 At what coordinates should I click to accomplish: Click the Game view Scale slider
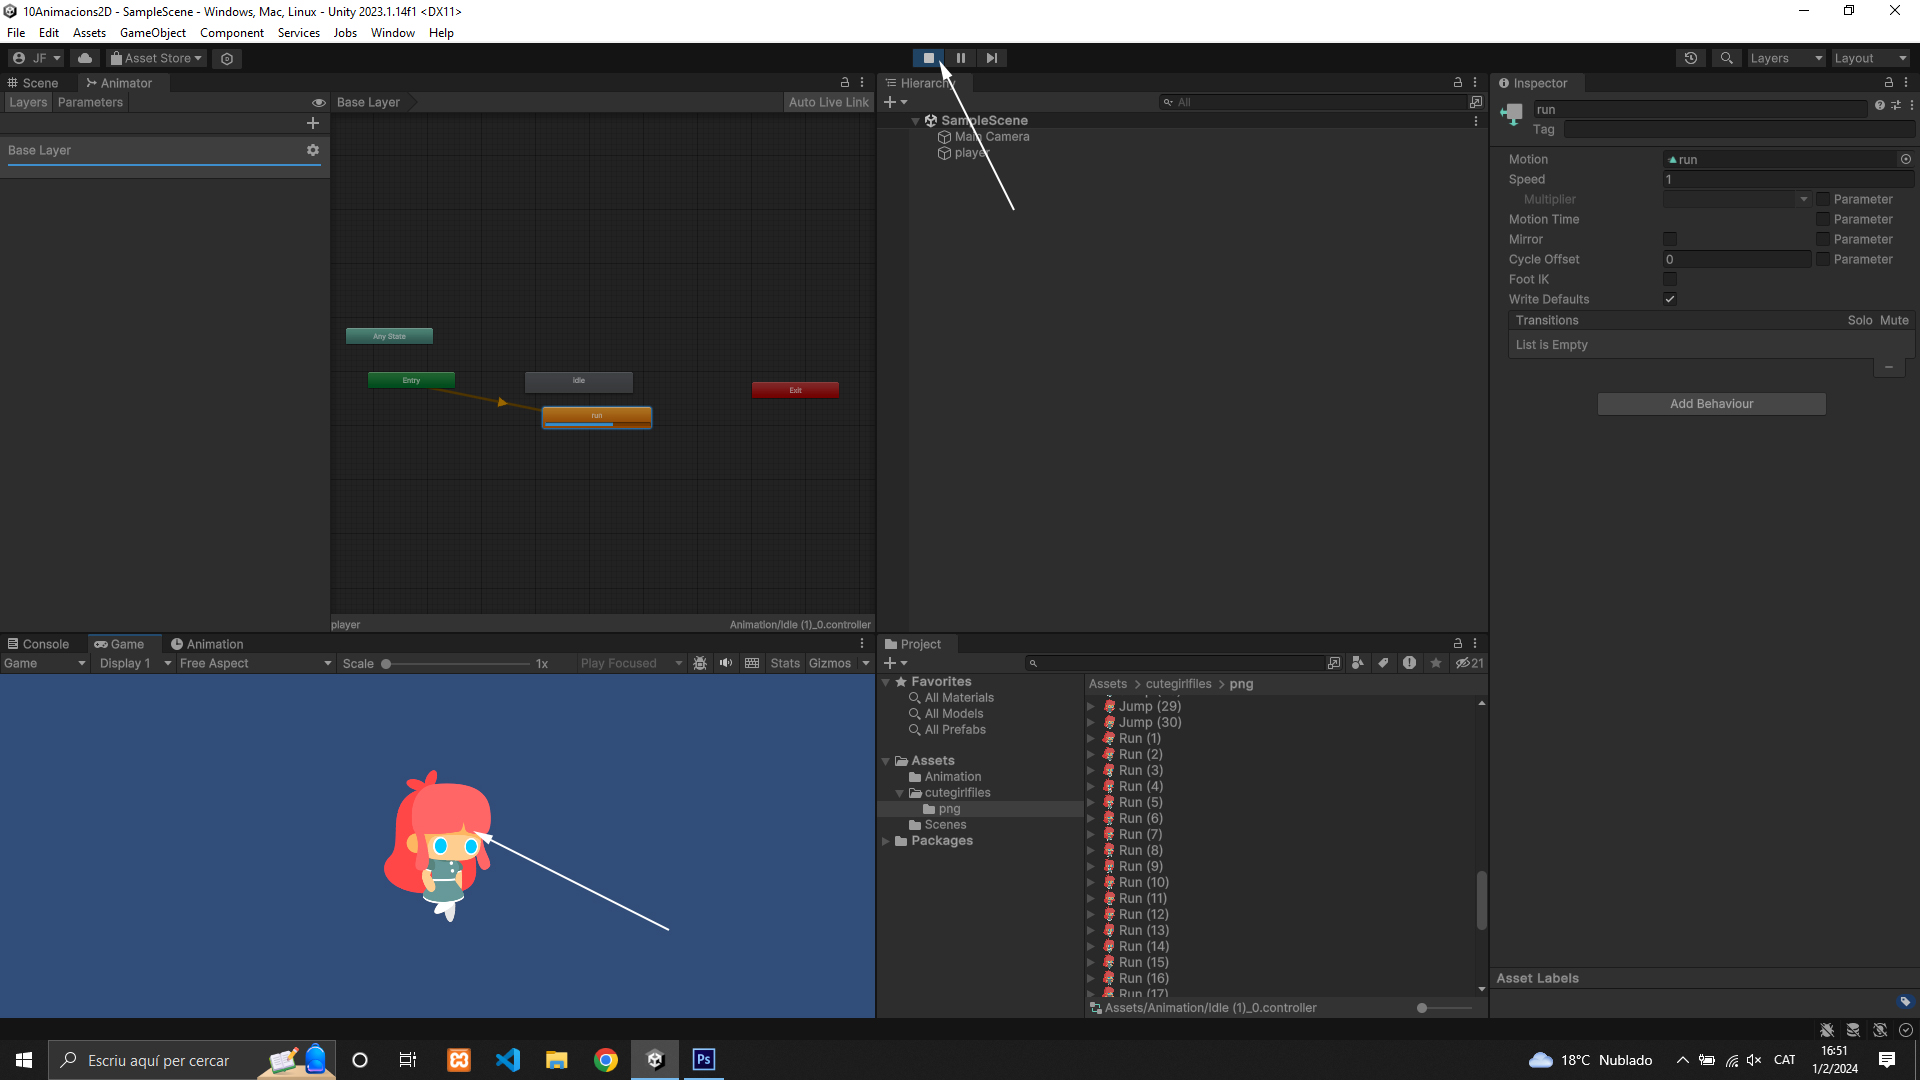click(x=456, y=664)
